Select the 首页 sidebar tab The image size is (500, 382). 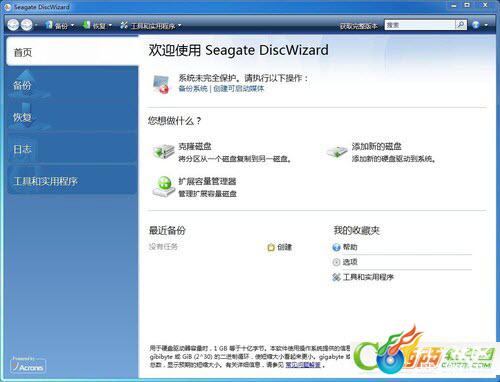[72, 51]
